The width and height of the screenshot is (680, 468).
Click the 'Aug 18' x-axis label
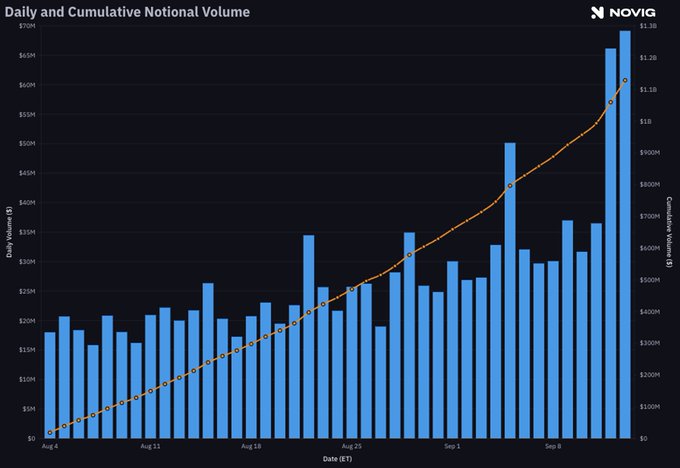(251, 446)
